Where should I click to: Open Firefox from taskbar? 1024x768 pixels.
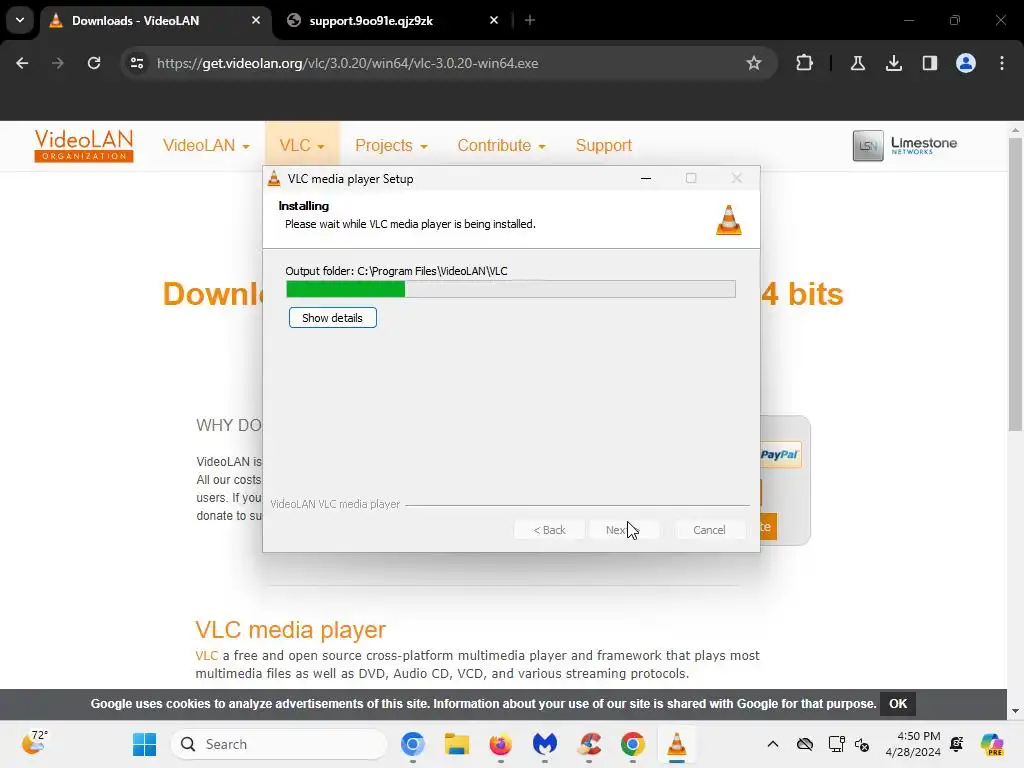tap(500, 744)
